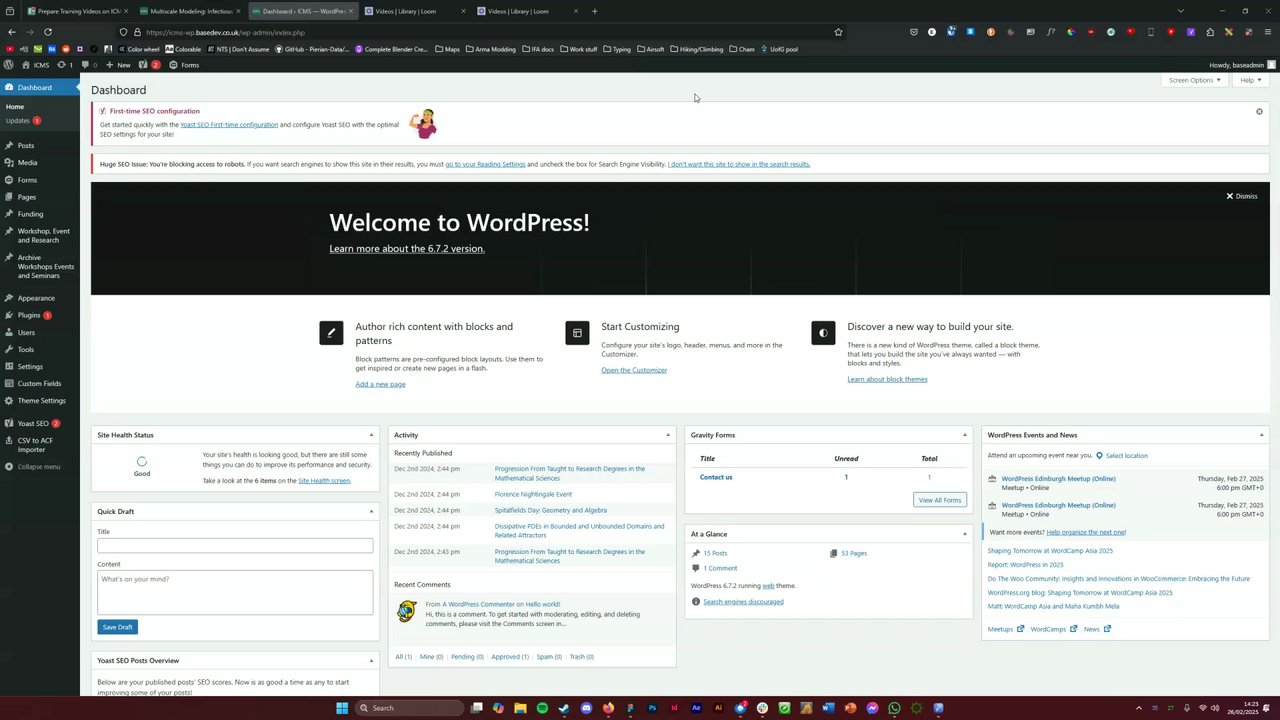Bookmark this page with the star icon
Screen dimensions: 1280x720
click(x=838, y=32)
